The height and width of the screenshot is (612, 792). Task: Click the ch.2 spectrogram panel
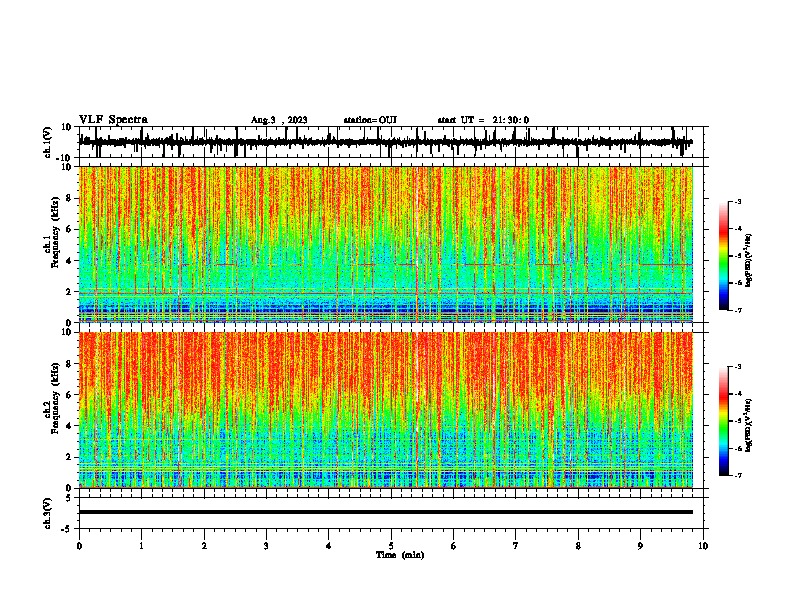tap(386, 410)
